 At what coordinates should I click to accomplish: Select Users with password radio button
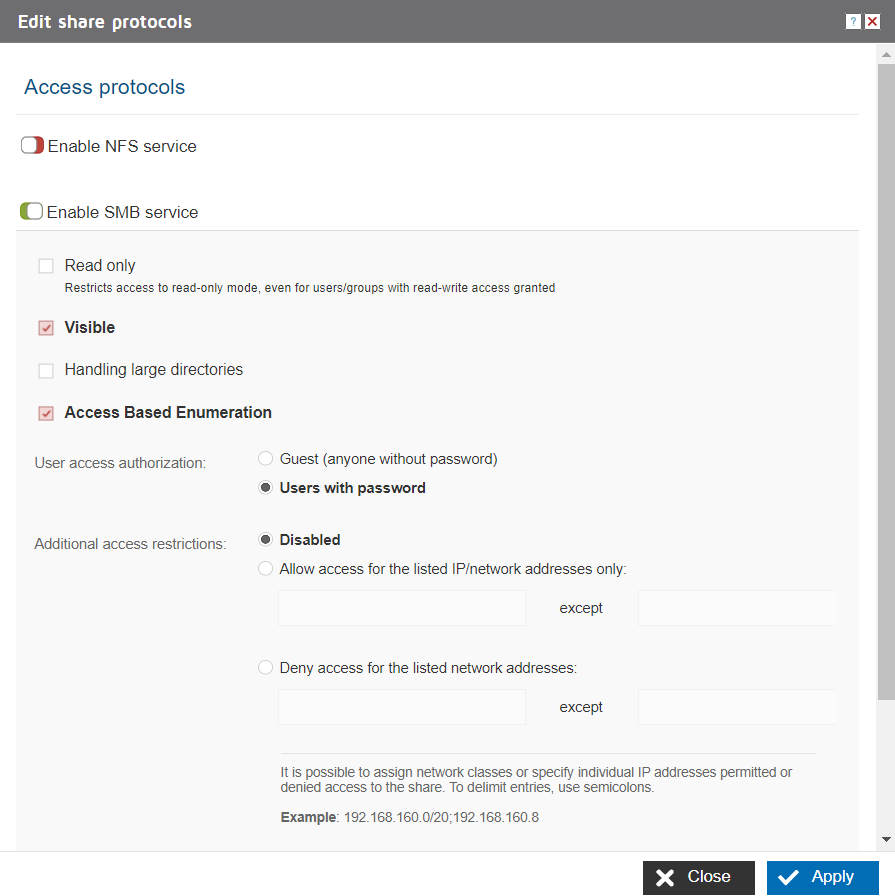click(x=265, y=487)
